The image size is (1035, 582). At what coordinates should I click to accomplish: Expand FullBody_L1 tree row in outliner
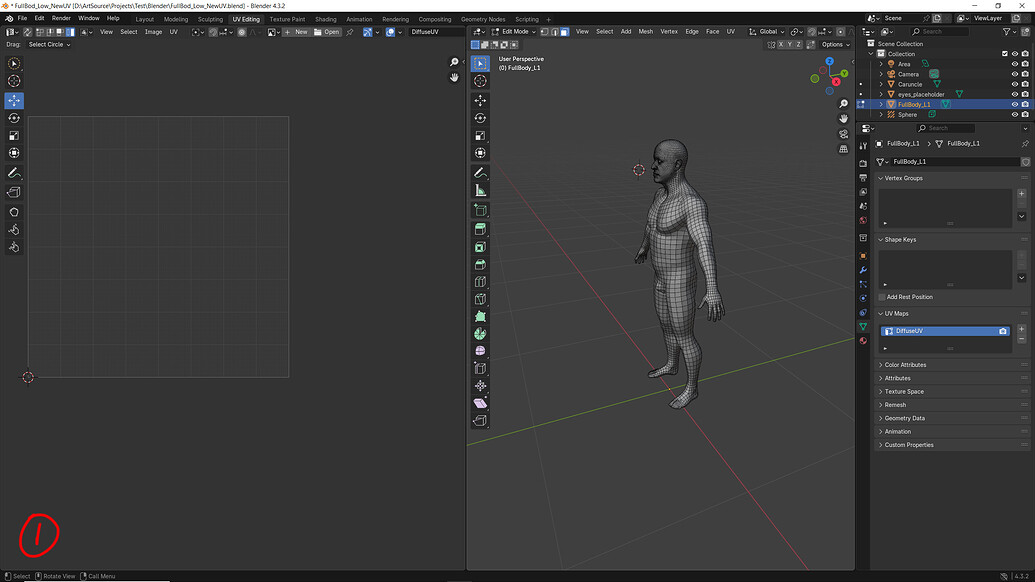click(881, 104)
